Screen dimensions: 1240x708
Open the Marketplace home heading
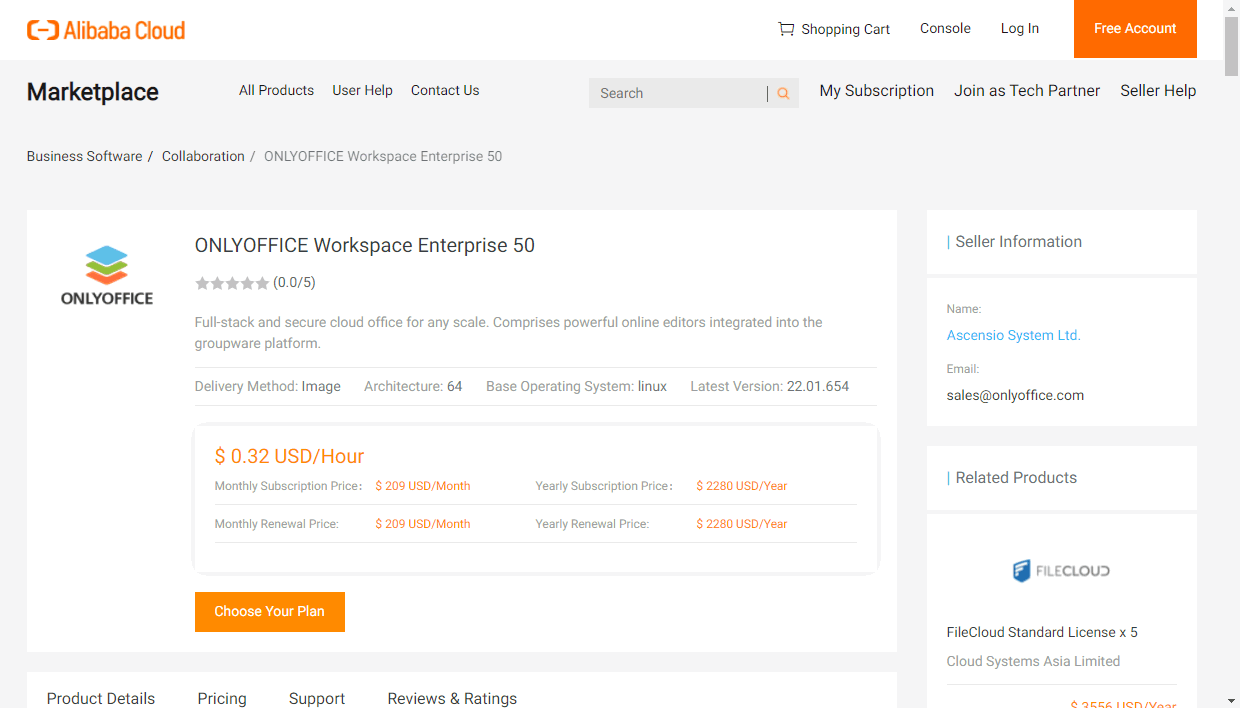coord(93,92)
